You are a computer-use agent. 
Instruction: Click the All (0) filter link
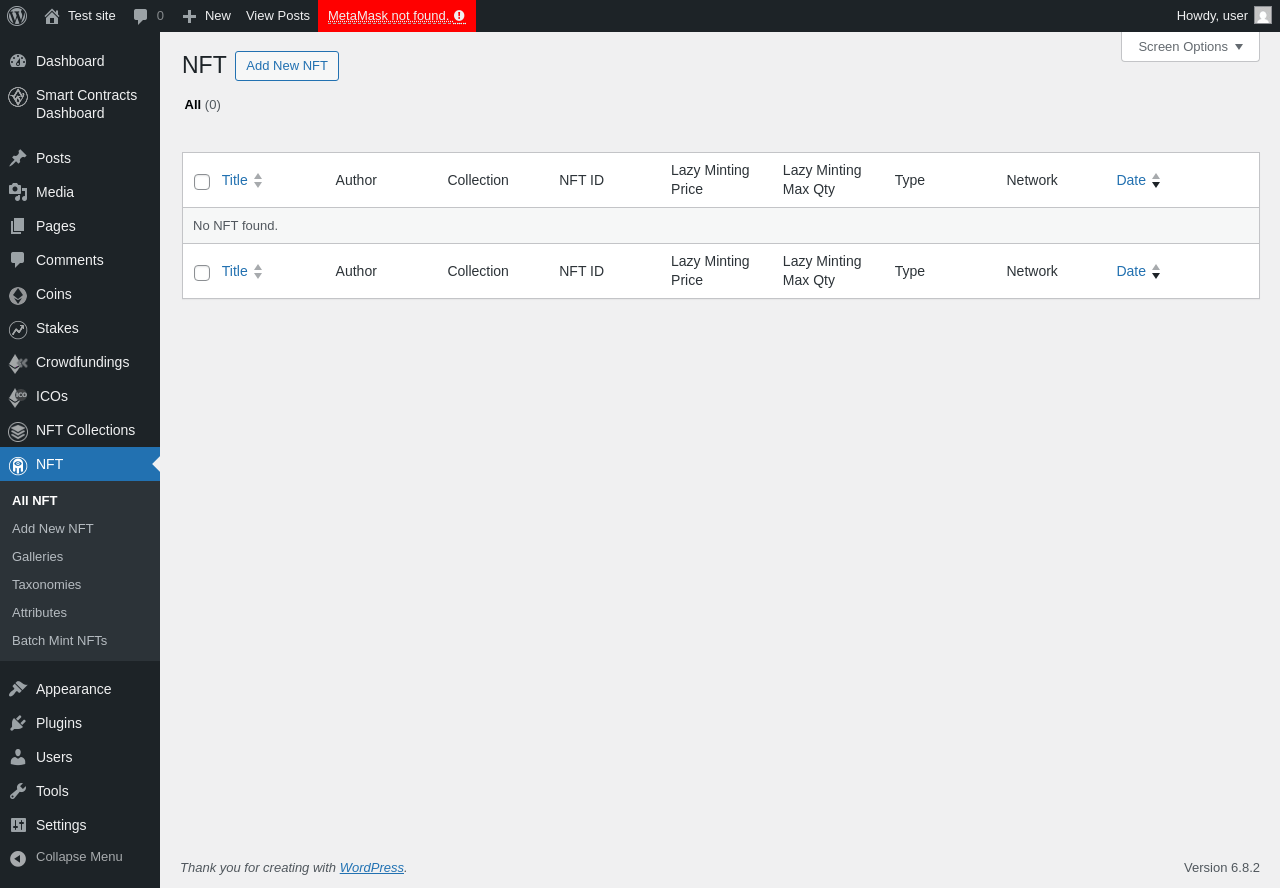pos(202,104)
